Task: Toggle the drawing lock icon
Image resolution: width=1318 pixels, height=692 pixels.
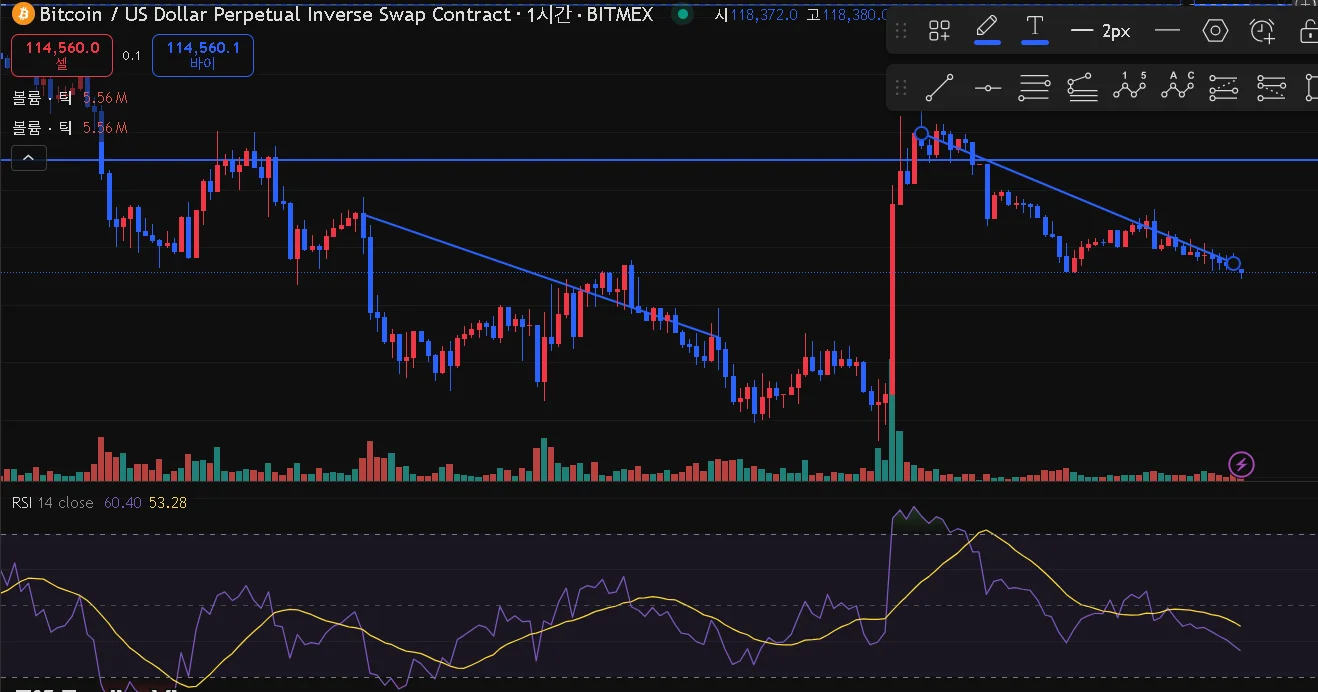Action: [x=1308, y=31]
